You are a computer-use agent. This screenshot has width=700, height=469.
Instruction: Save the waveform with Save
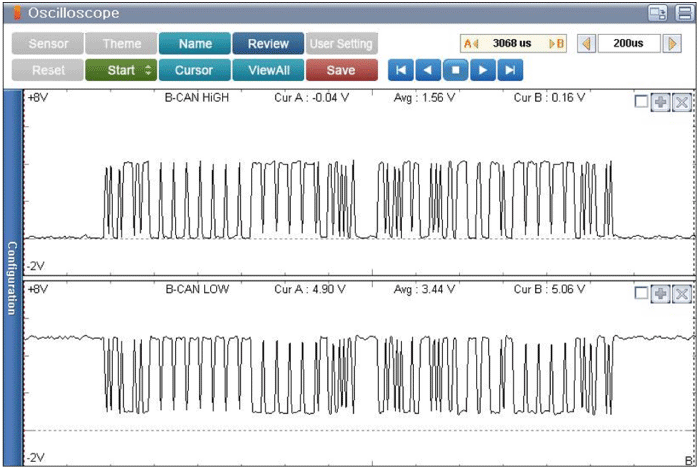click(342, 70)
